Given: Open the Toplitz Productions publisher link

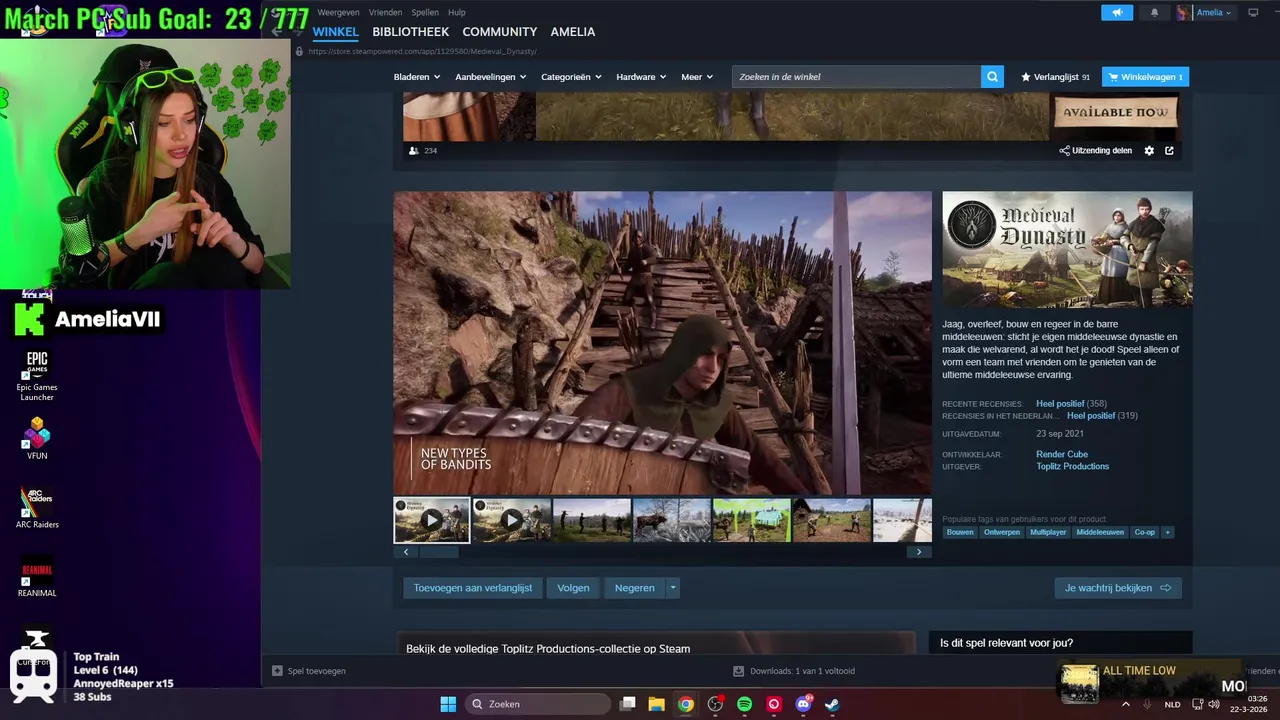Looking at the screenshot, I should tap(1072, 466).
